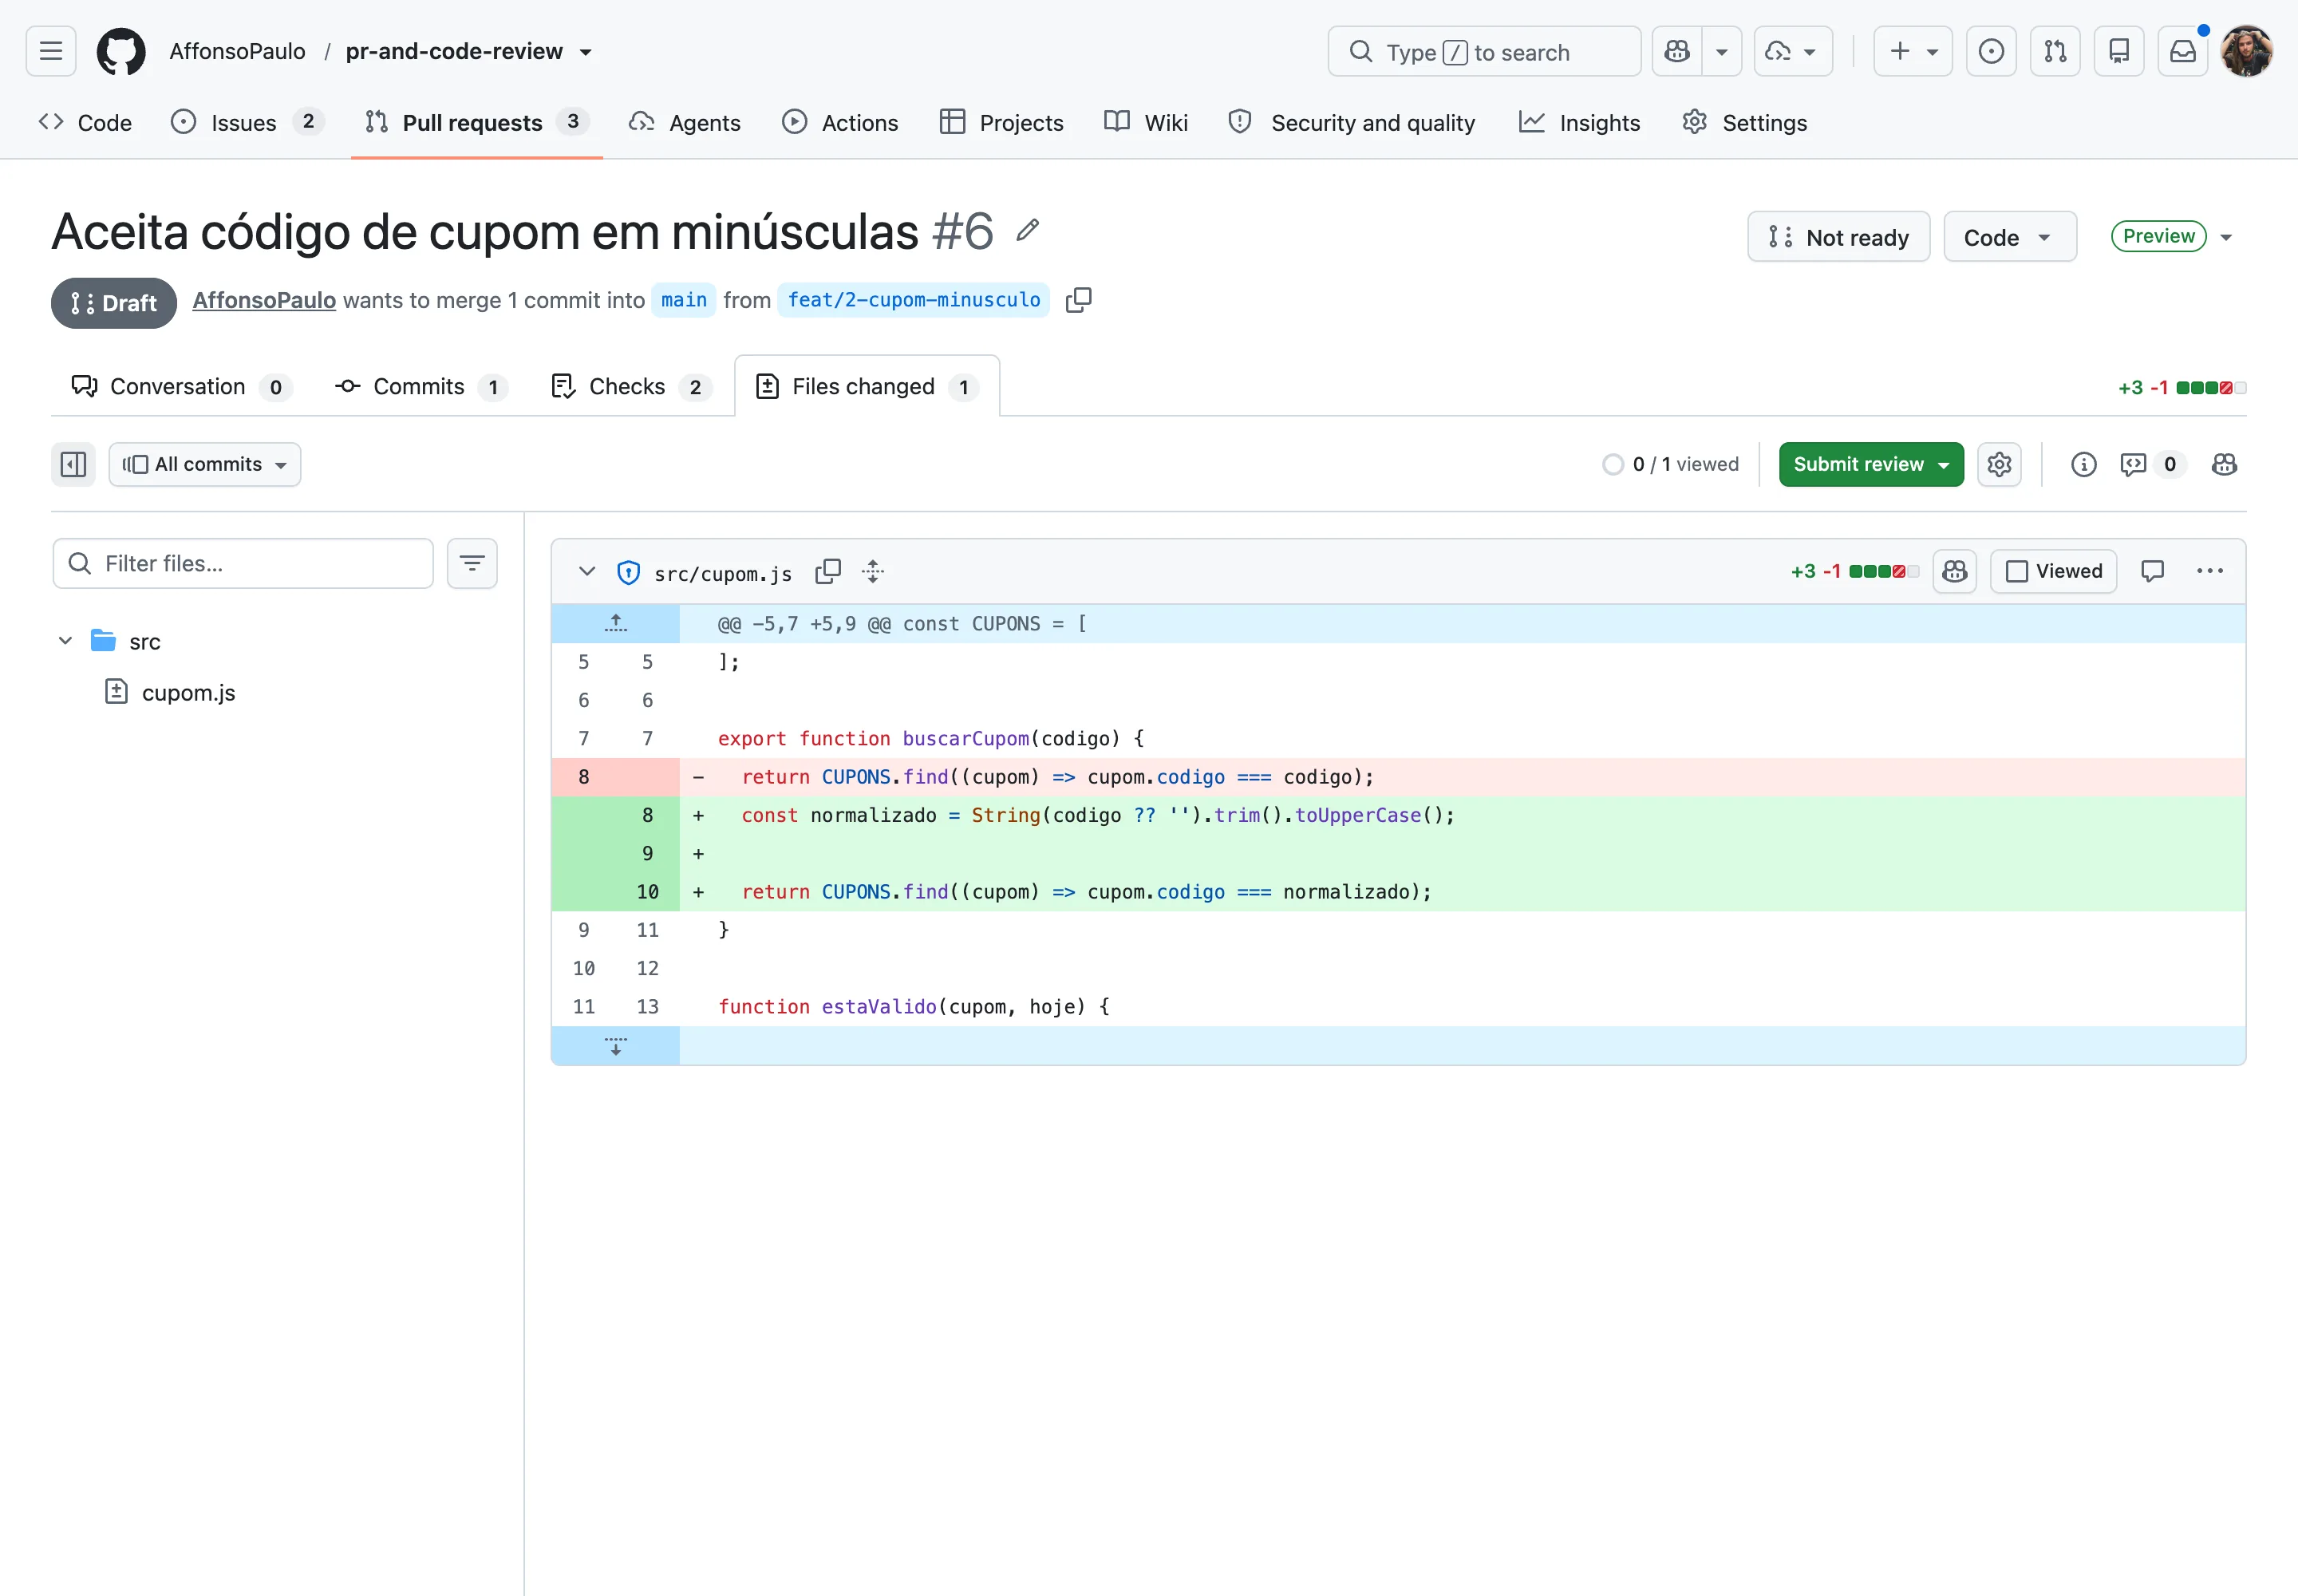Image resolution: width=2298 pixels, height=1596 pixels.
Task: Open Security and quality tab
Action: click(x=1352, y=122)
